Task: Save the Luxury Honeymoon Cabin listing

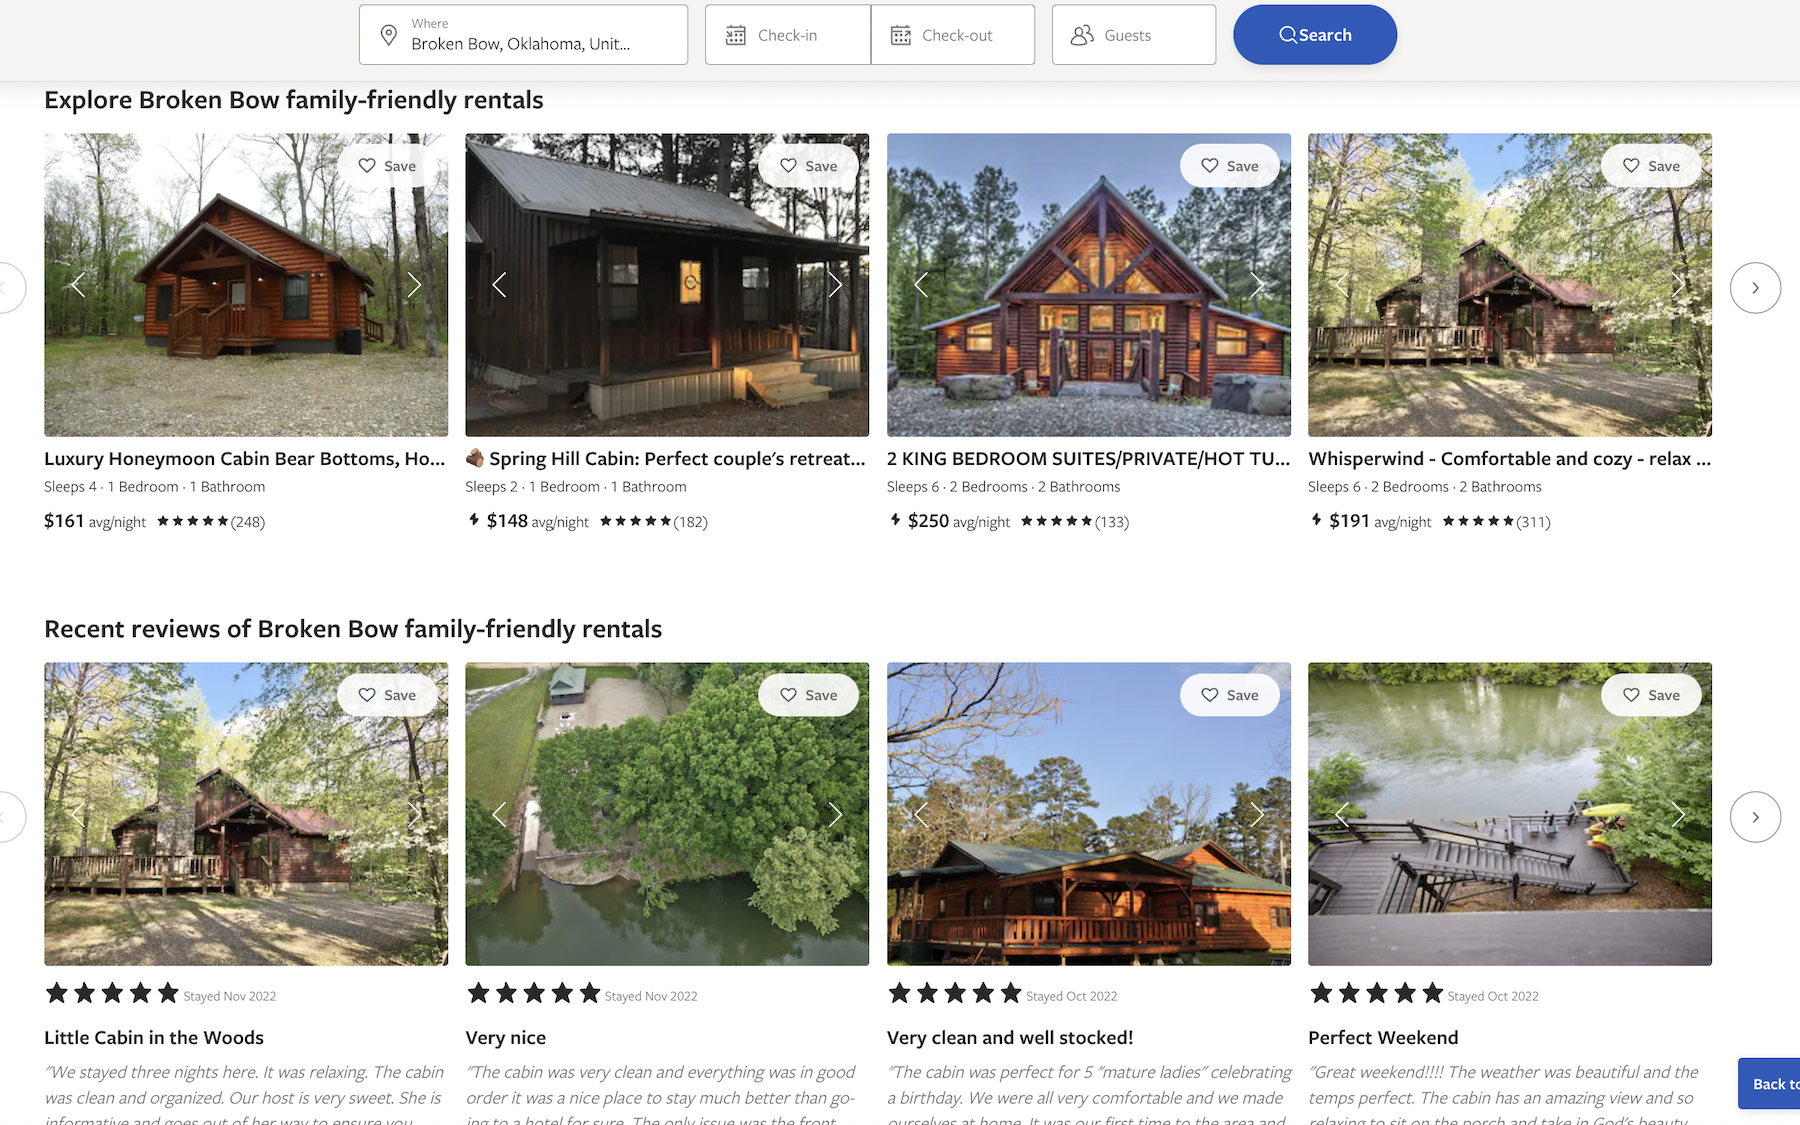Action: (x=387, y=166)
